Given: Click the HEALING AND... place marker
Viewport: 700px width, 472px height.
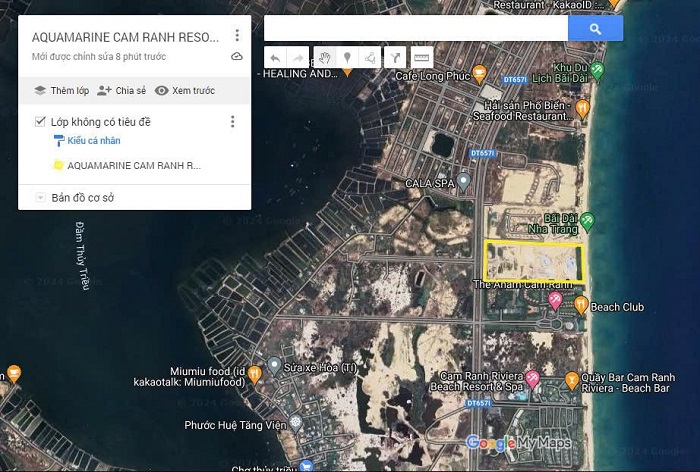Looking at the screenshot, I should click(x=347, y=72).
